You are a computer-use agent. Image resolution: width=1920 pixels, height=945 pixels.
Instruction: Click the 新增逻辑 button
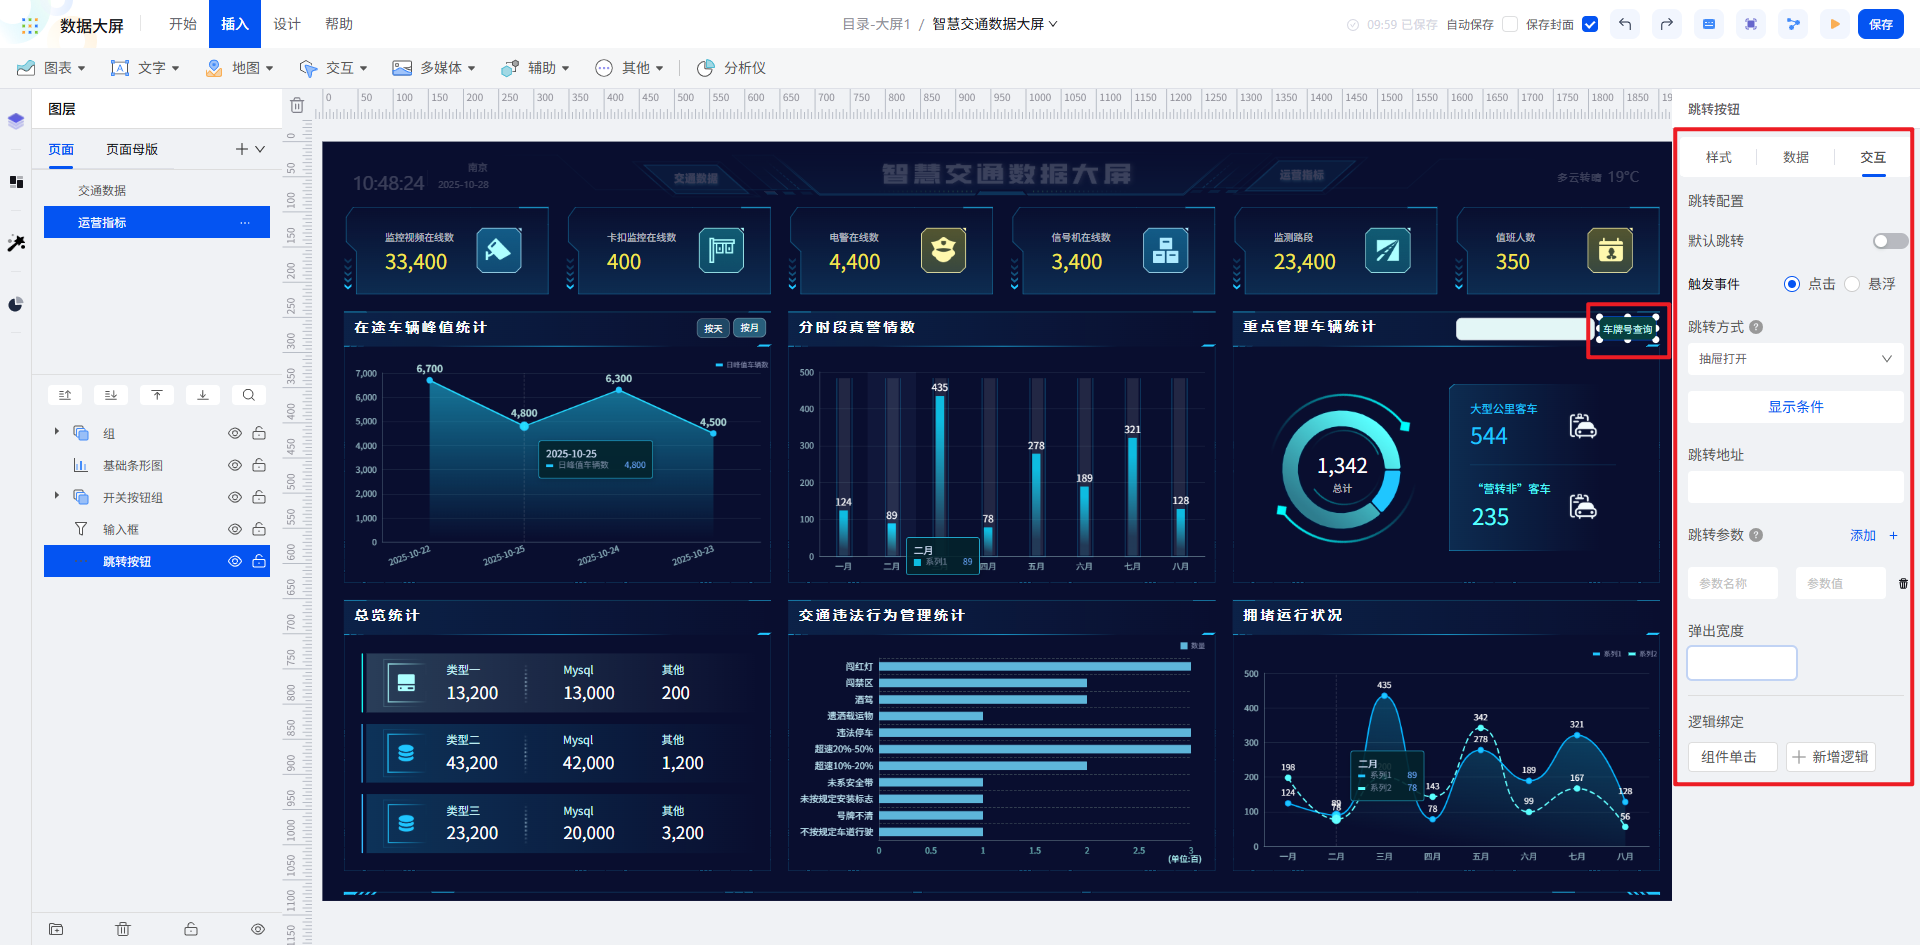click(1830, 757)
